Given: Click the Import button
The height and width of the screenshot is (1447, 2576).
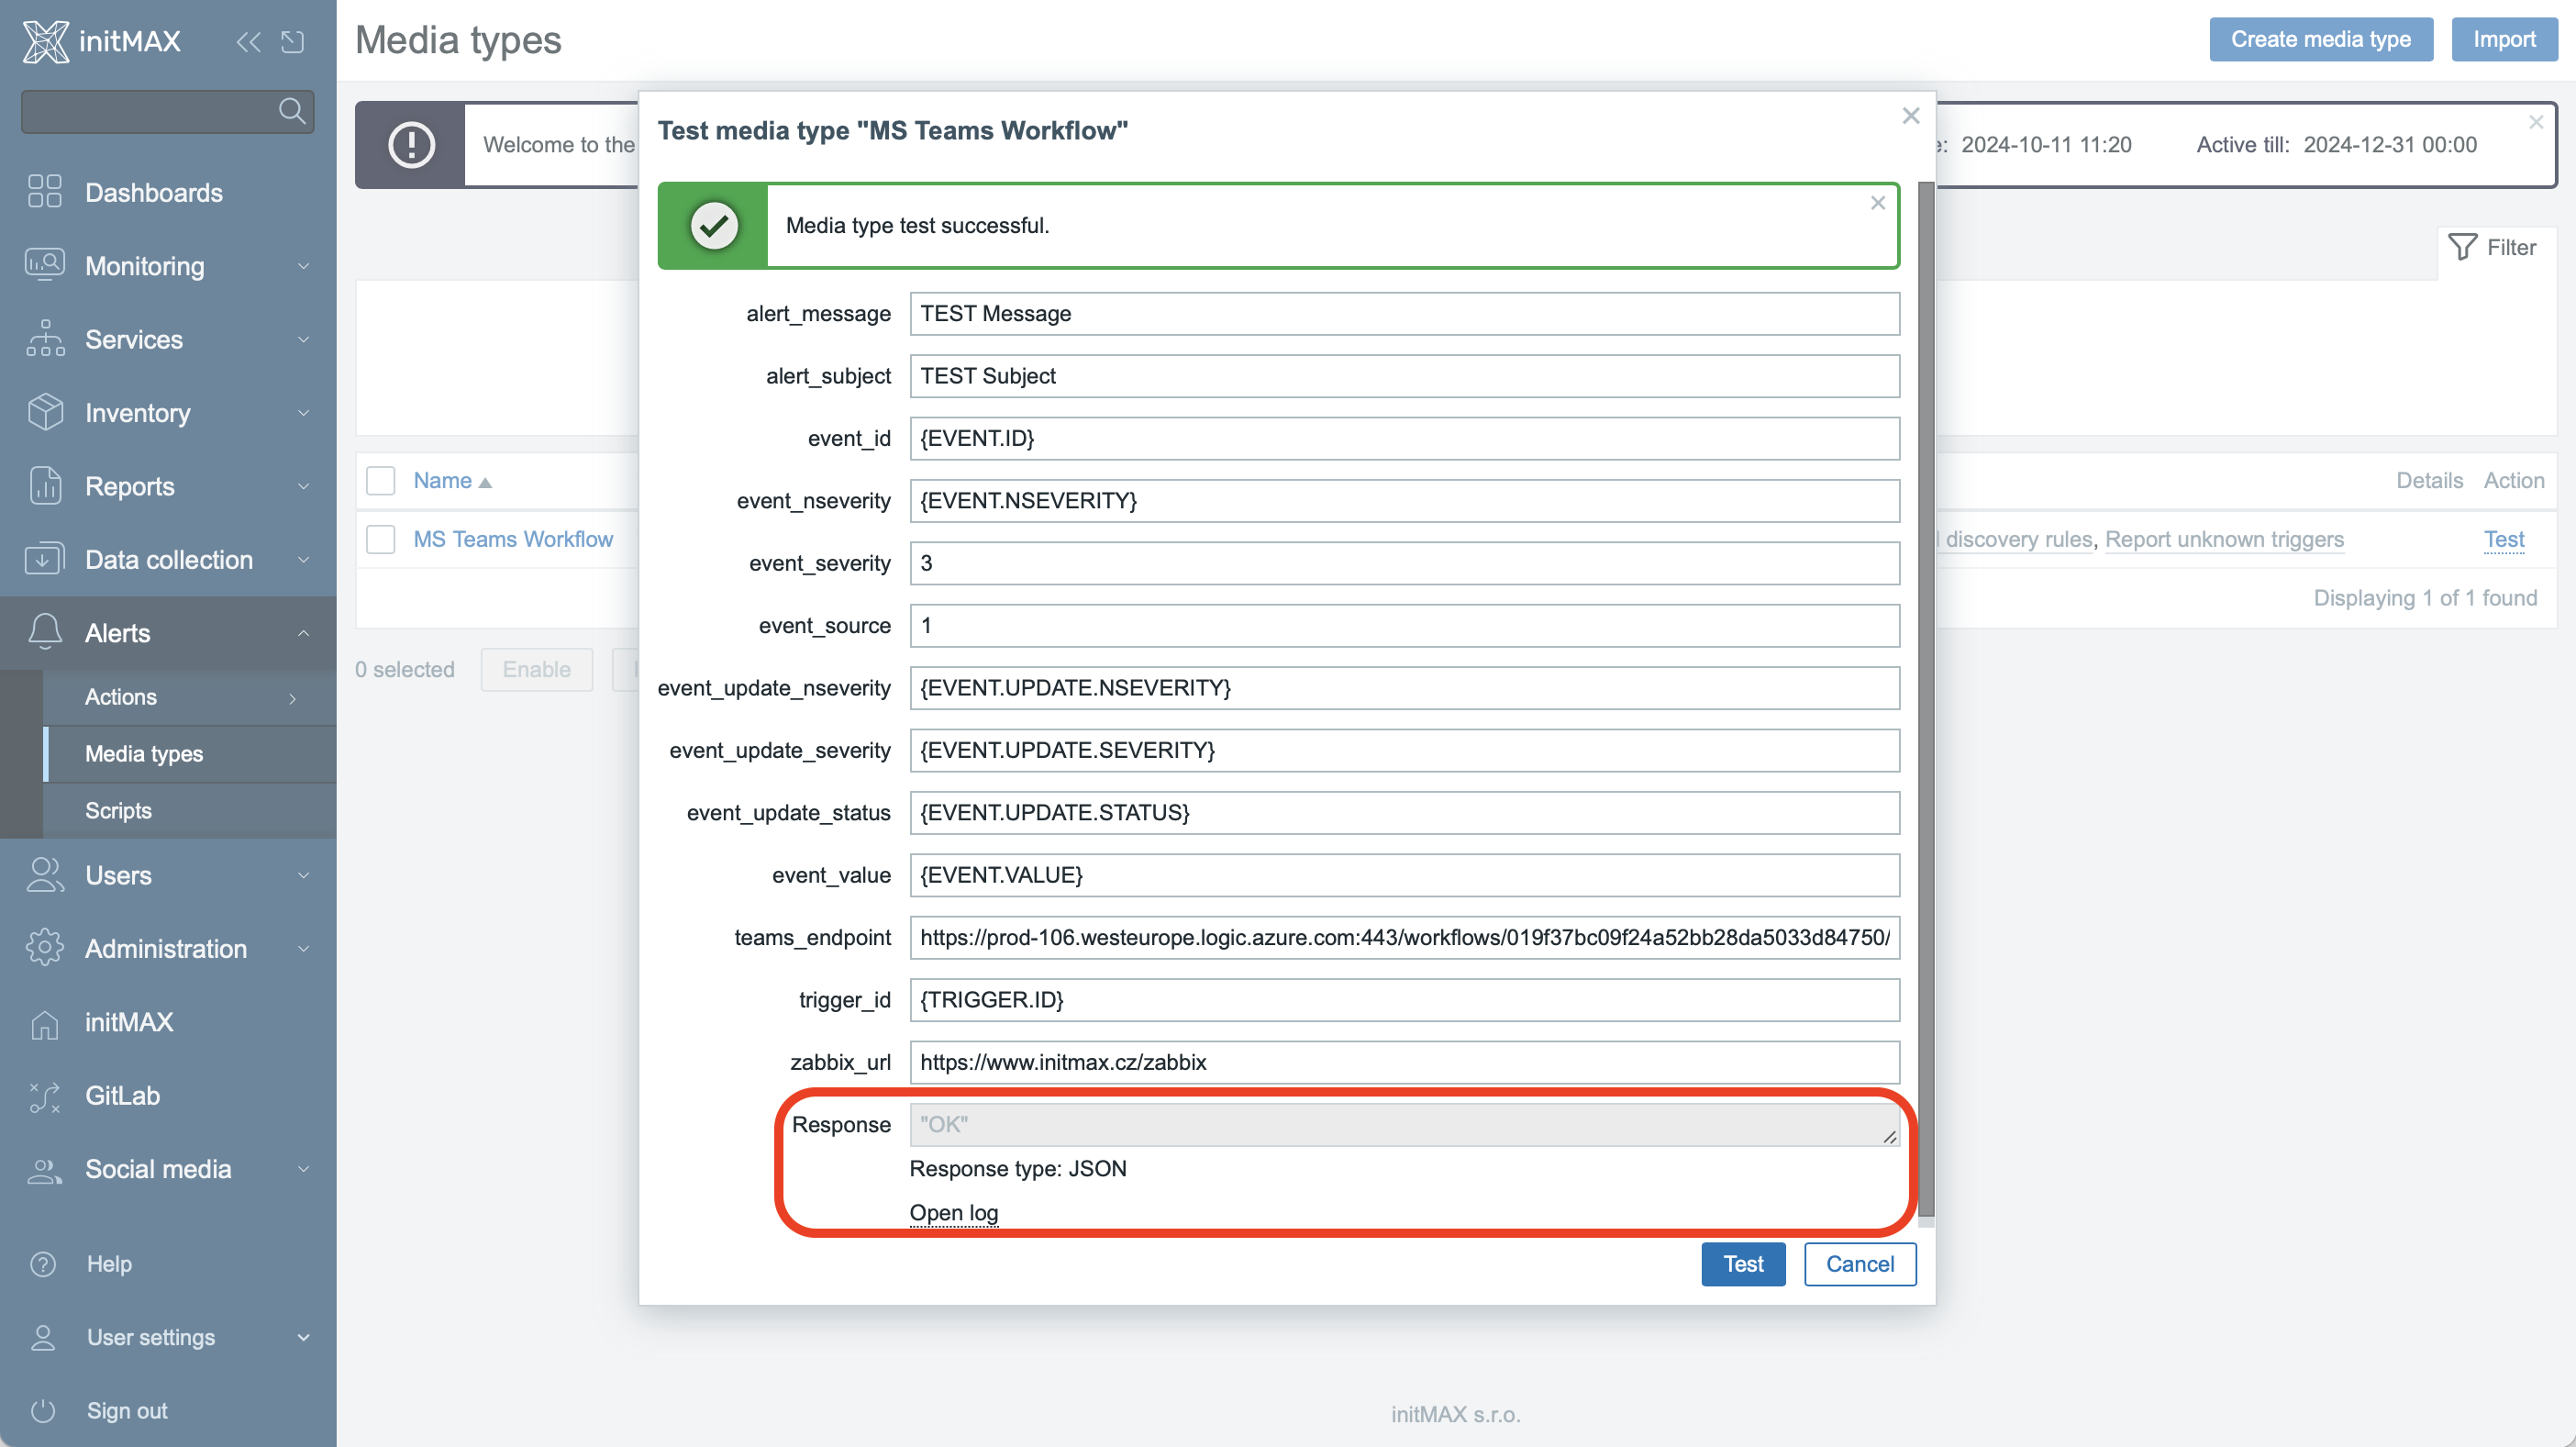Looking at the screenshot, I should [2504, 39].
